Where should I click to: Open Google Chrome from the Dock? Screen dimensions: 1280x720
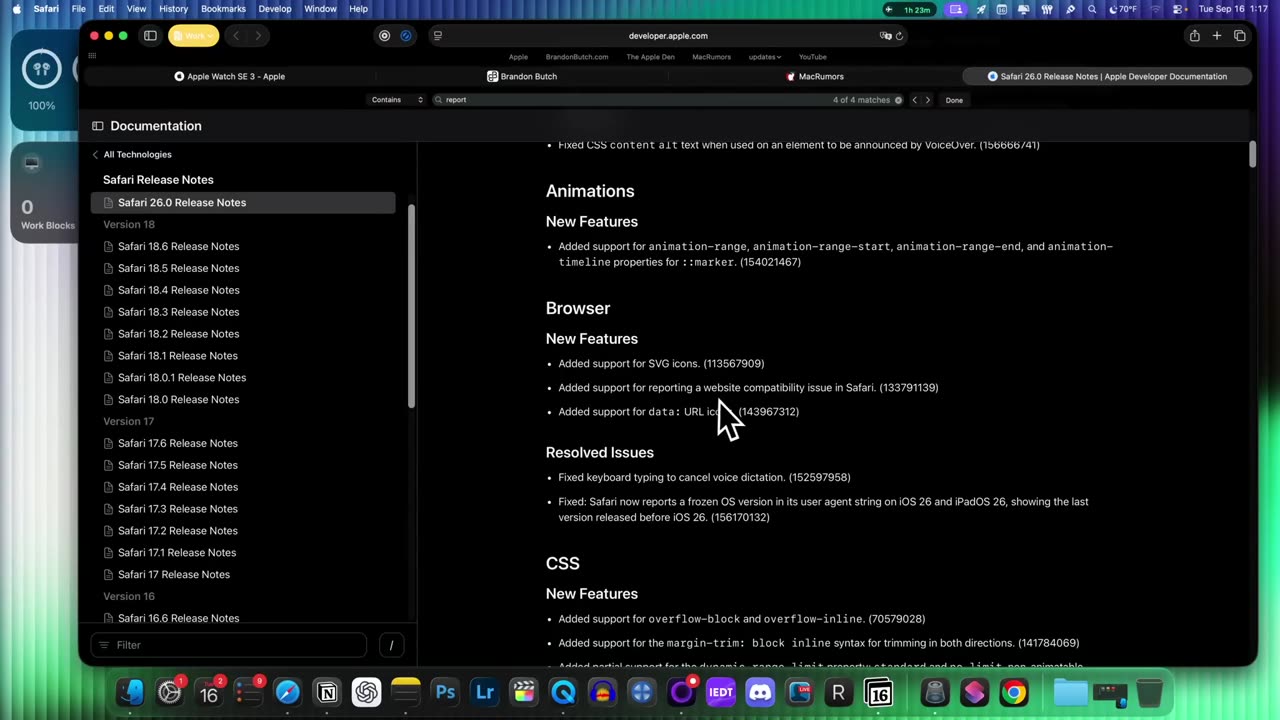[1014, 692]
